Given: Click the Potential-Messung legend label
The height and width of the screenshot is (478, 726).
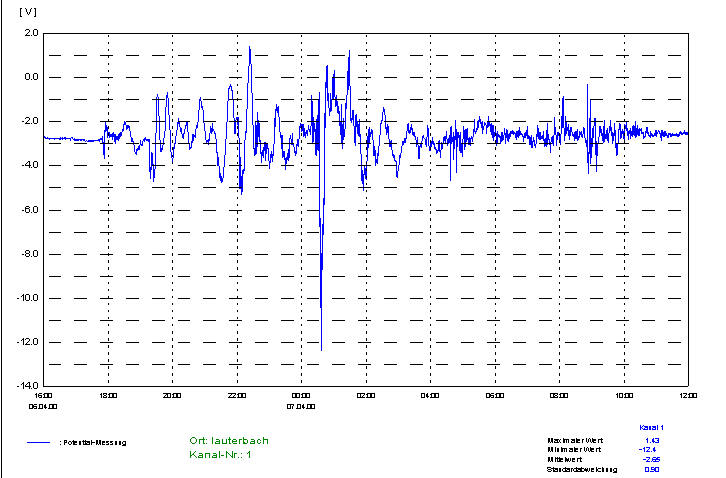Looking at the screenshot, I should pos(93,442).
